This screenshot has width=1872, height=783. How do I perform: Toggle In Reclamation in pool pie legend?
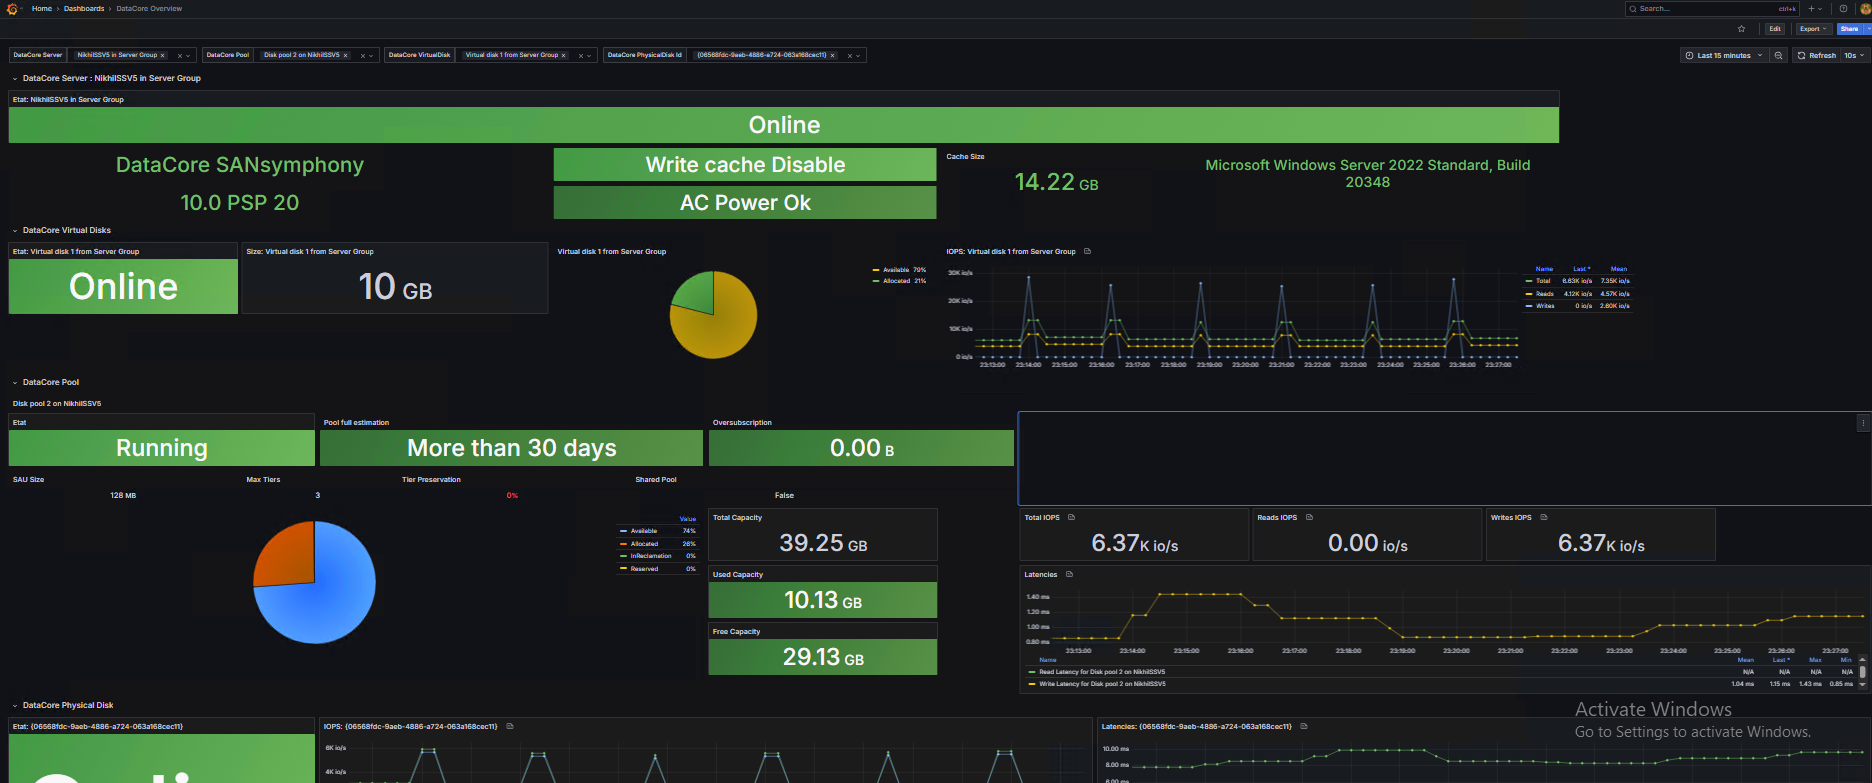[651, 556]
